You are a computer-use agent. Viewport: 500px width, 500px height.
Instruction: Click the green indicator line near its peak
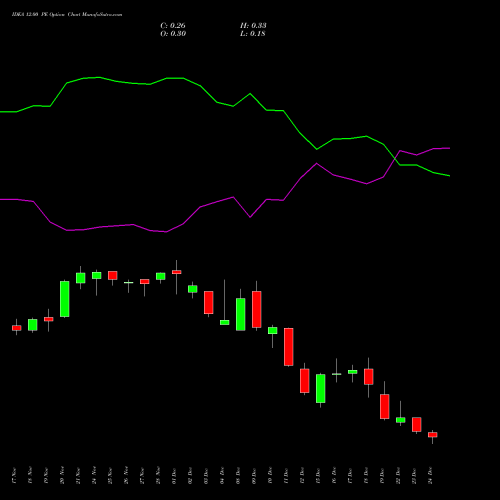point(99,78)
